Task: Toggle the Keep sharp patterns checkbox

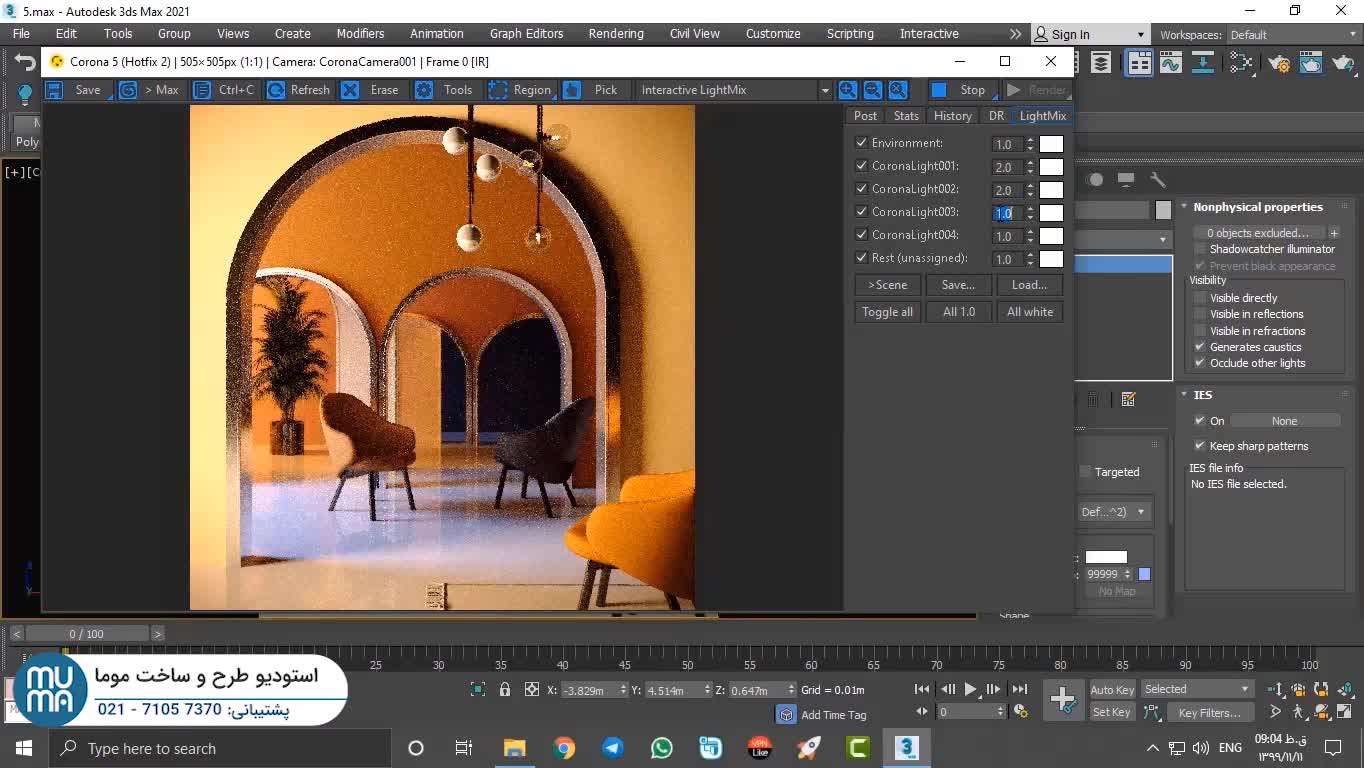Action: pyautogui.click(x=1200, y=446)
